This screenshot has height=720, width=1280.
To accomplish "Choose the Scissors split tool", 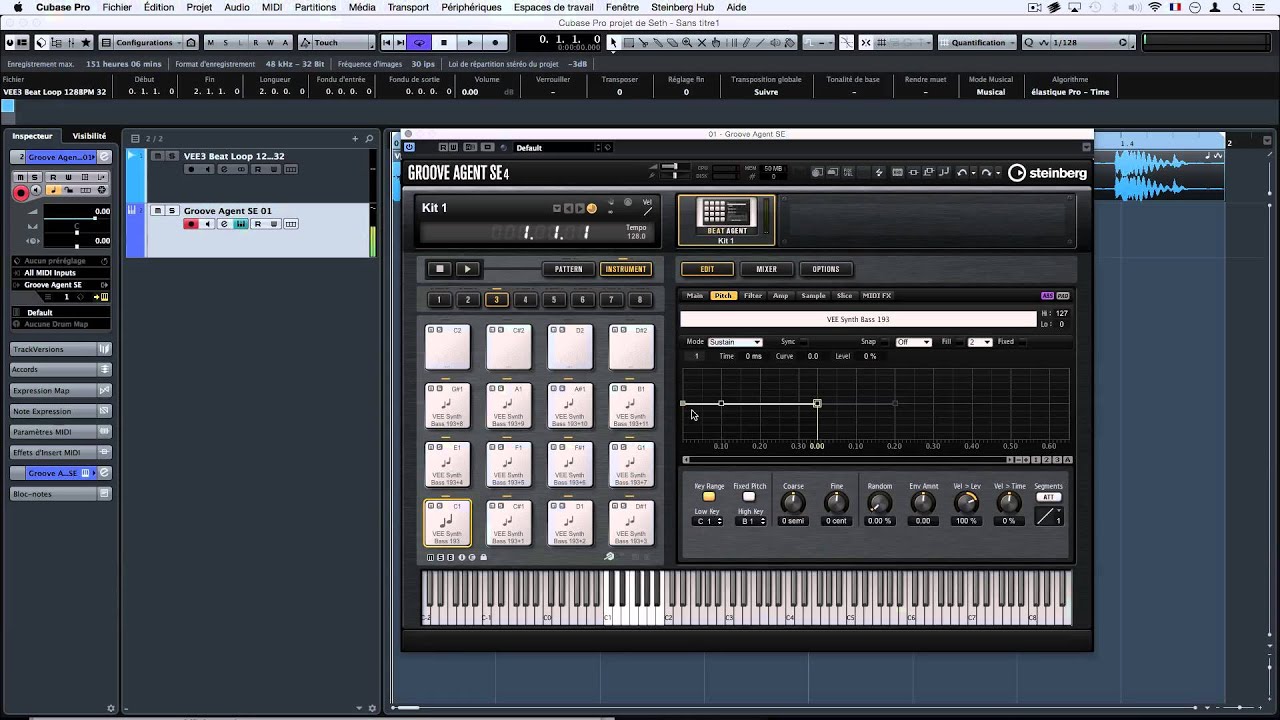I will tap(643, 42).
